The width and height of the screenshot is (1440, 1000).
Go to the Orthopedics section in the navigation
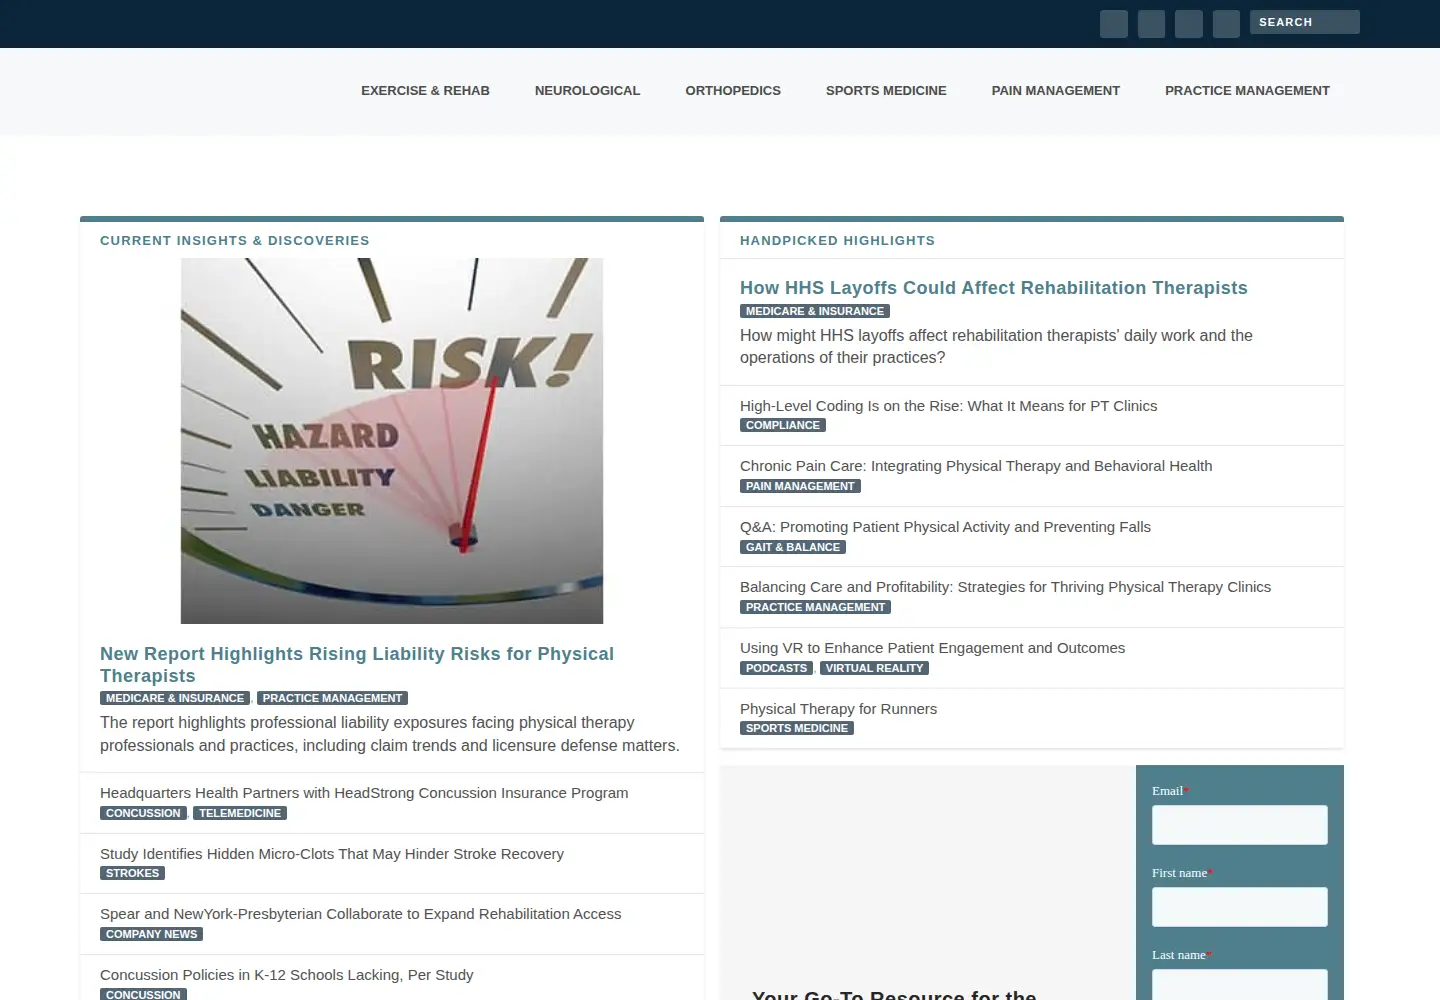click(733, 91)
